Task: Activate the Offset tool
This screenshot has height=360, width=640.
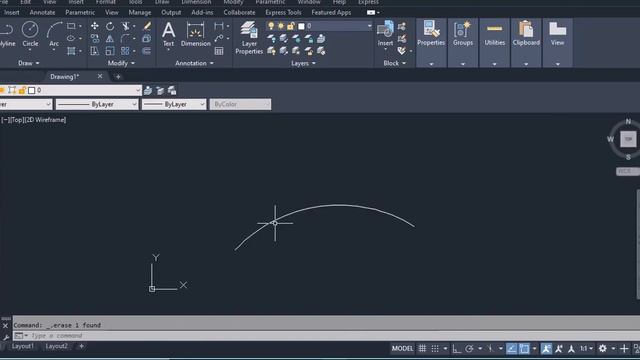Action: tap(147, 51)
